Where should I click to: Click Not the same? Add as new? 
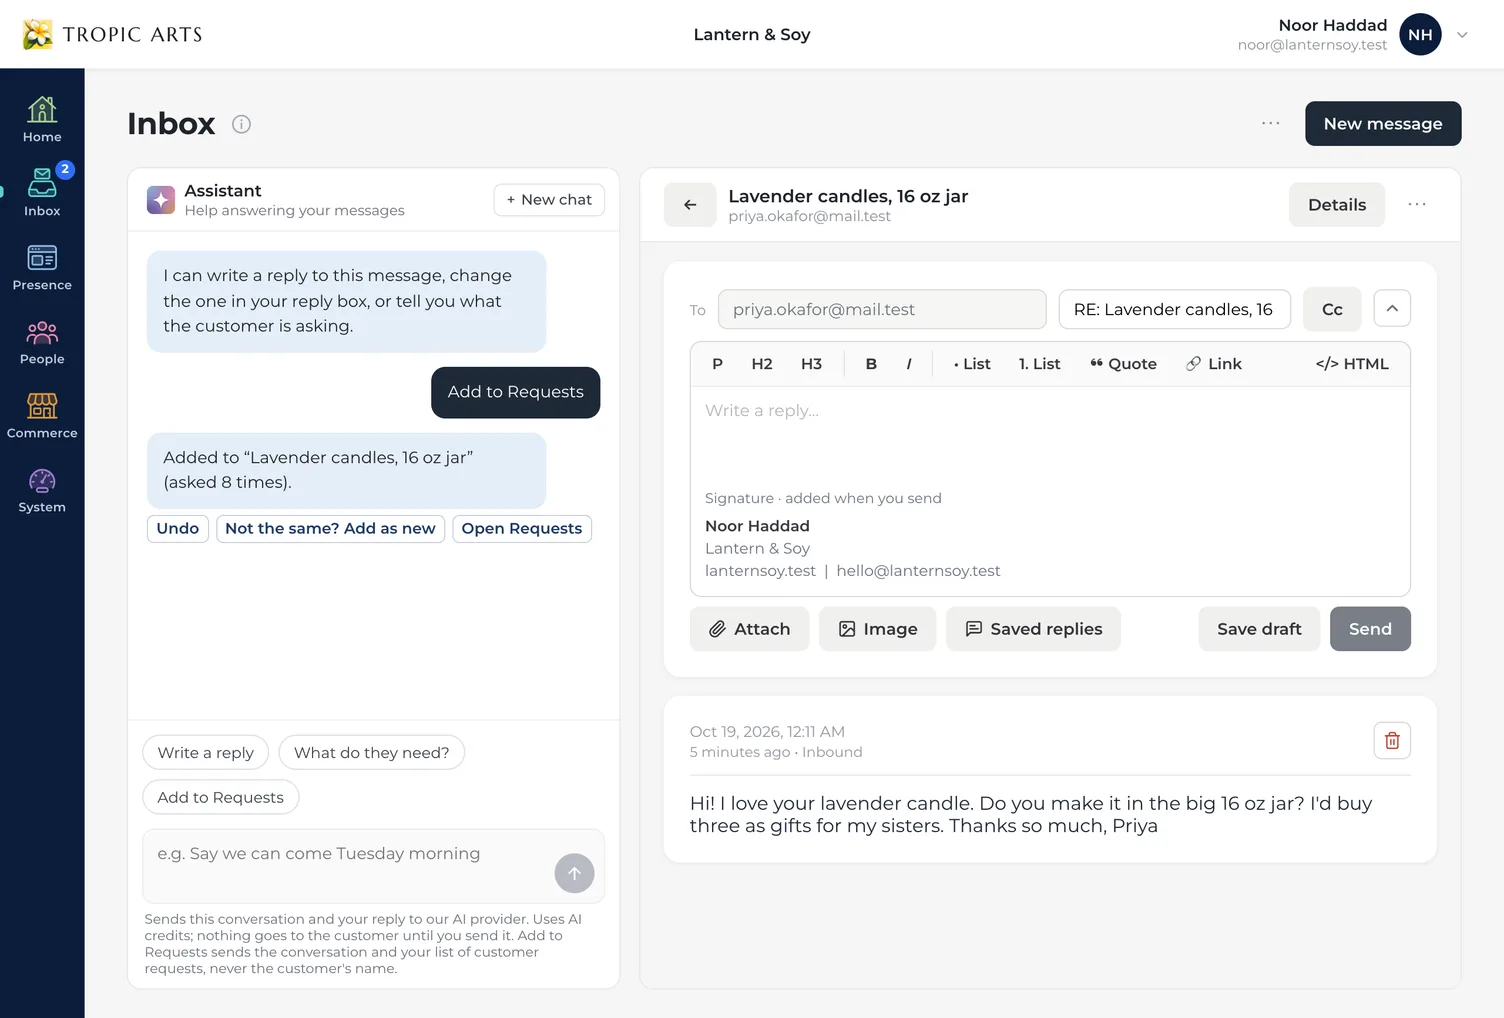coord(330,529)
